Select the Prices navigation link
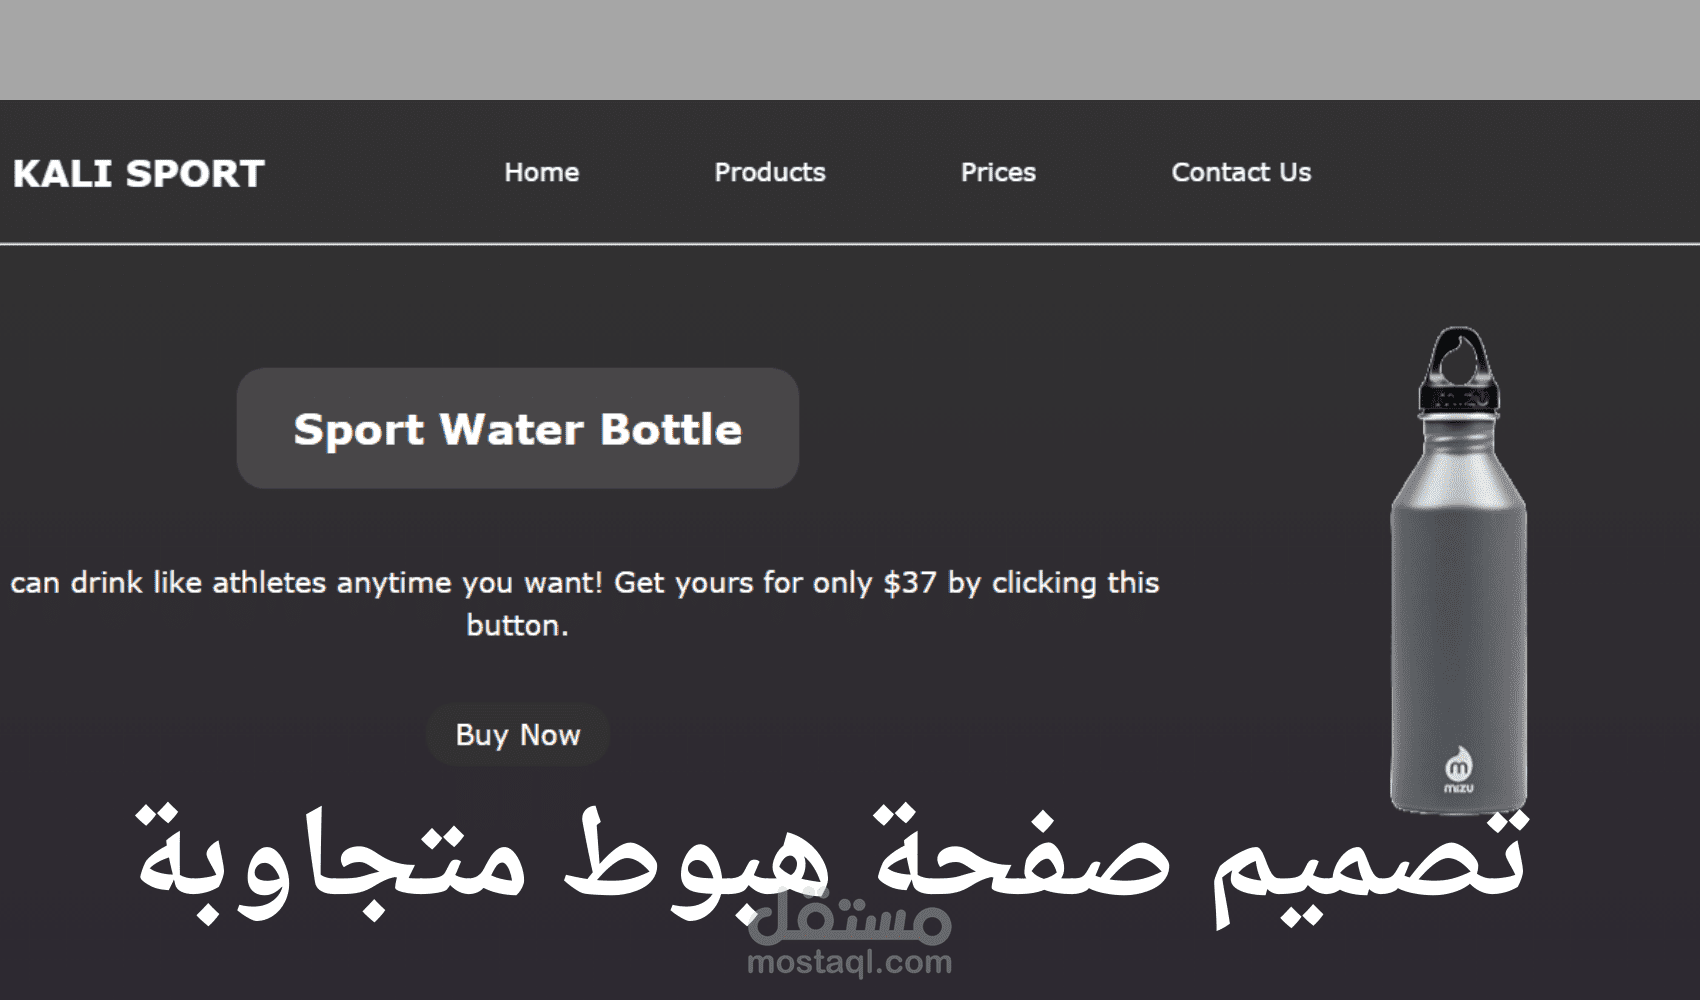The height and width of the screenshot is (1000, 1700). 998,172
